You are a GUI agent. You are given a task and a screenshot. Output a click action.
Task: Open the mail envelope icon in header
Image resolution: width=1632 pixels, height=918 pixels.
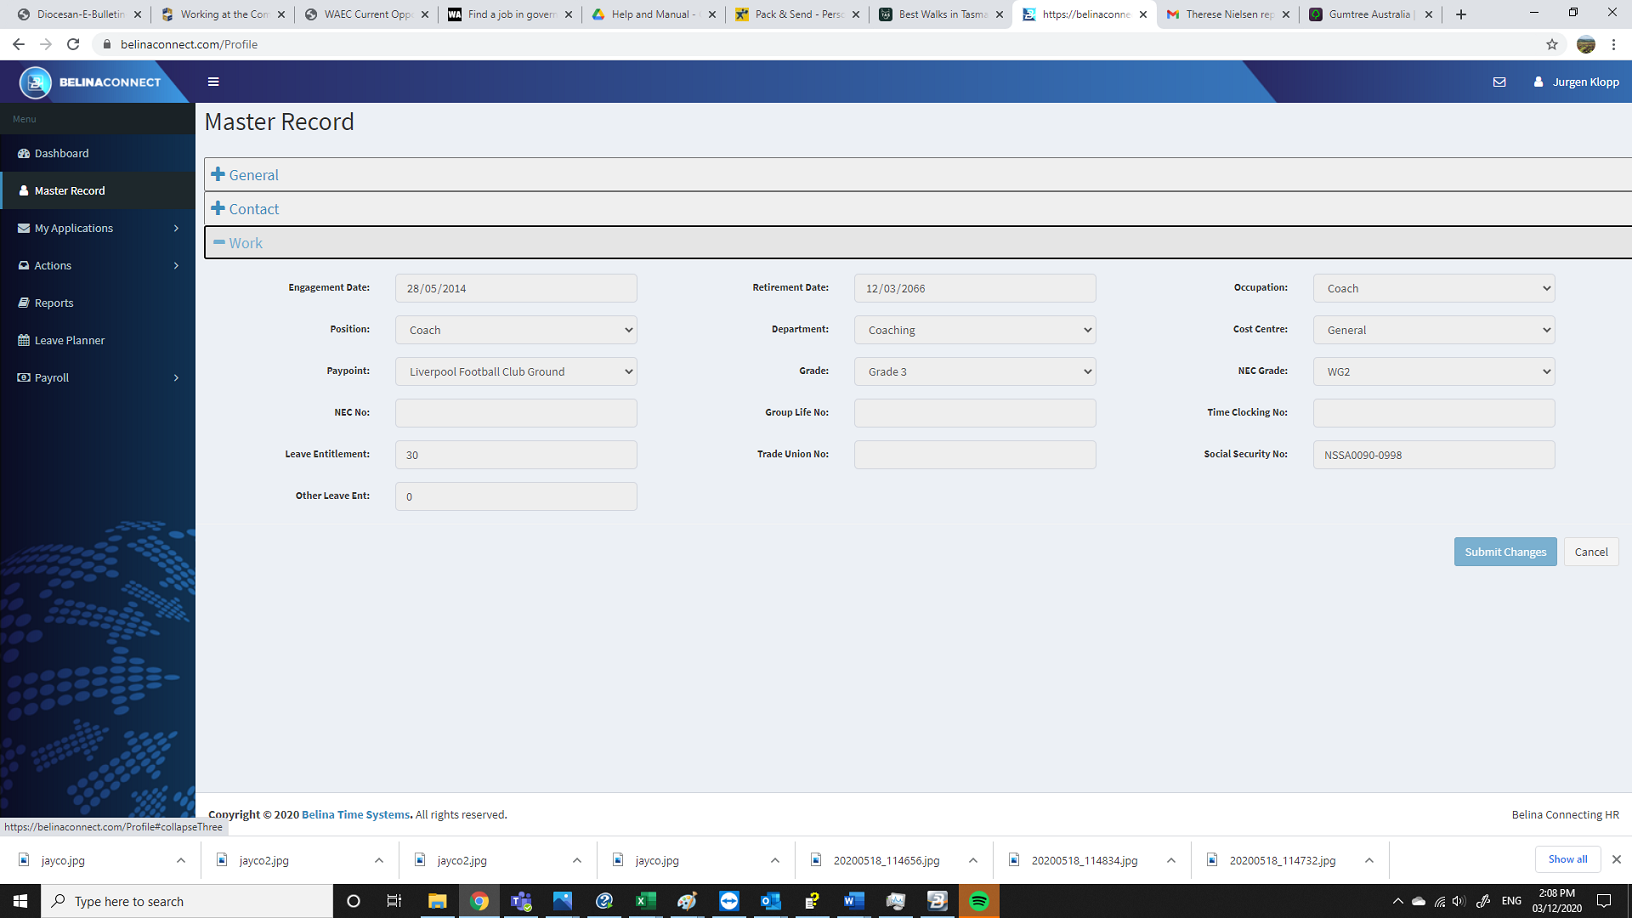(x=1499, y=82)
